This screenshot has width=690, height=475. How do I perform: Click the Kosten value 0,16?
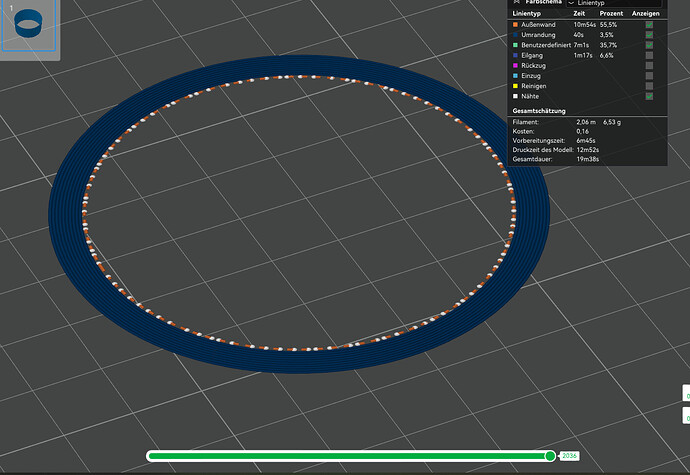[x=582, y=131]
